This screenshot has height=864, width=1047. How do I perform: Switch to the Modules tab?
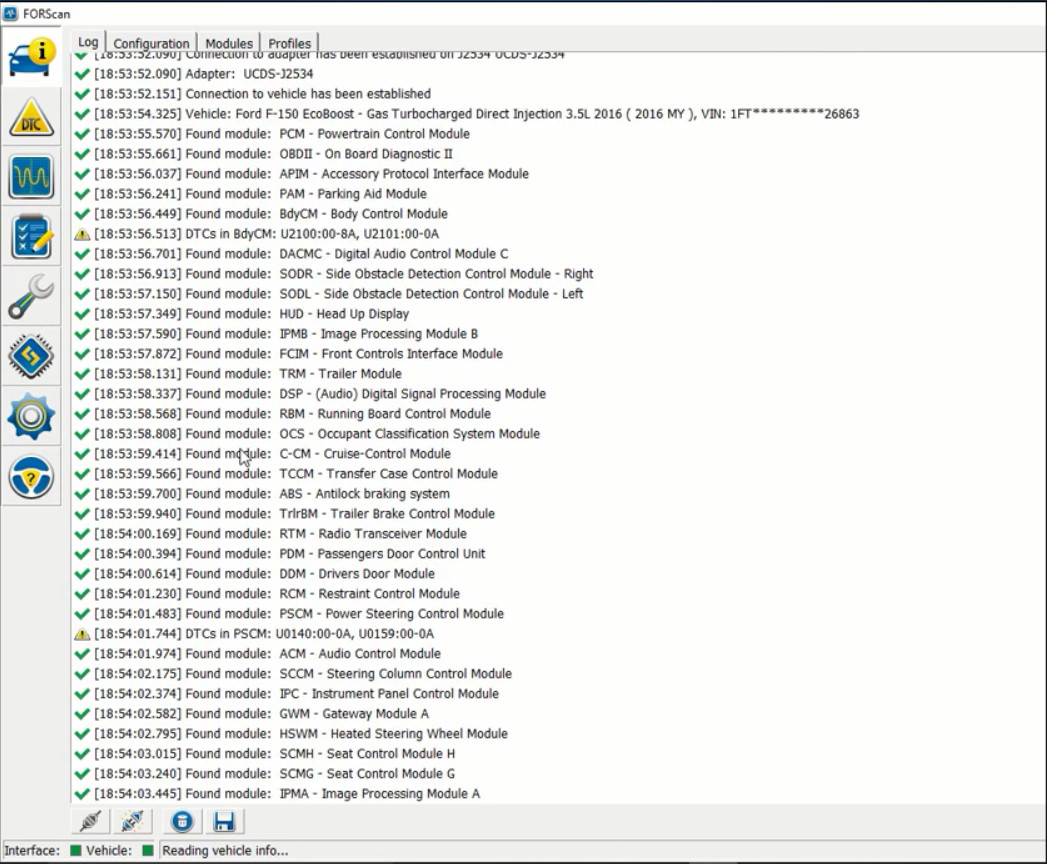pos(229,43)
